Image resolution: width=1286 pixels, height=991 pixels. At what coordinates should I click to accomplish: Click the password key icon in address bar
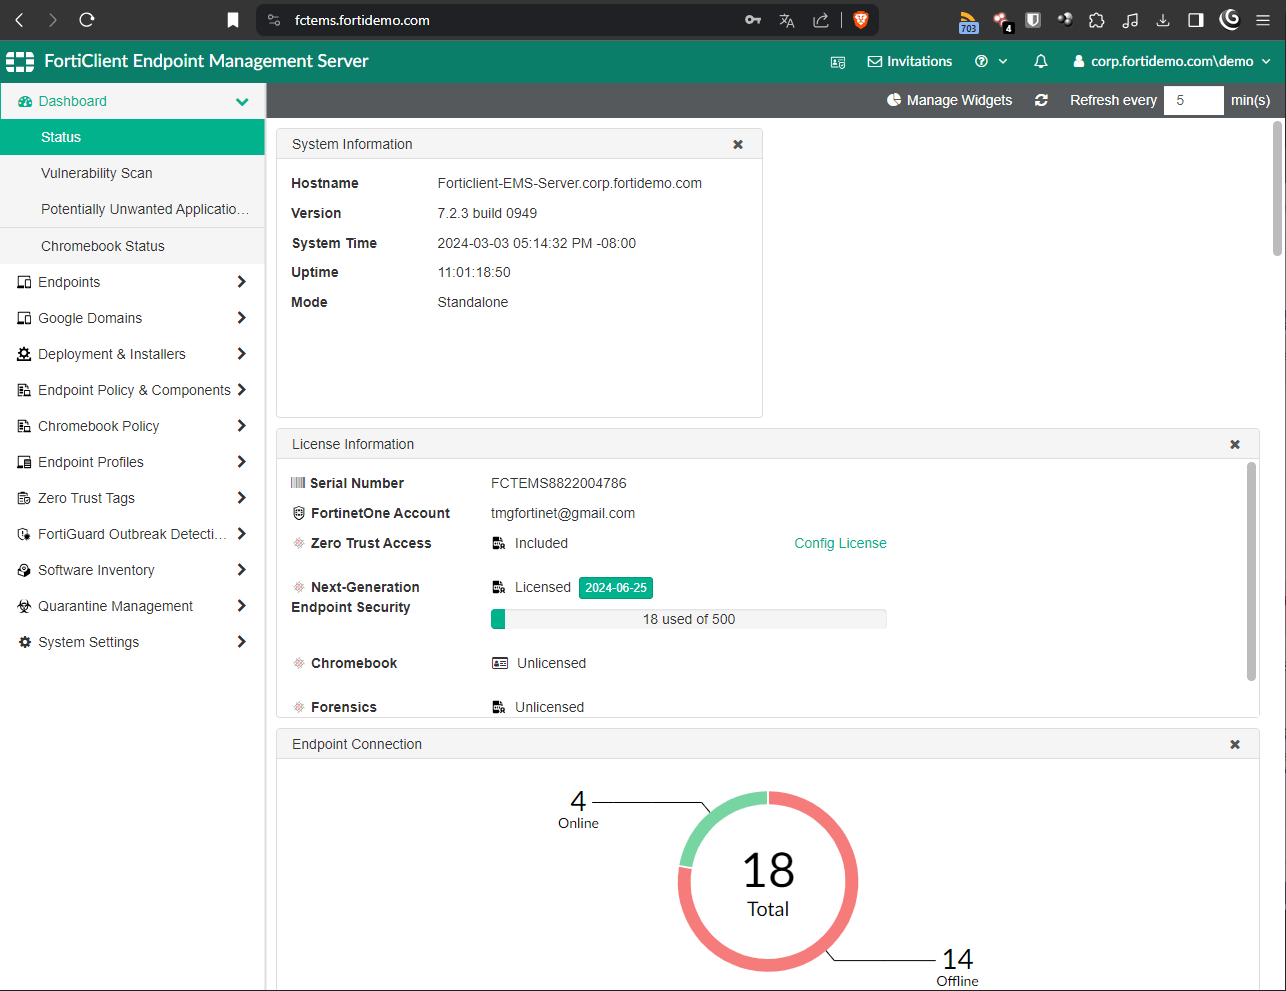pyautogui.click(x=753, y=20)
